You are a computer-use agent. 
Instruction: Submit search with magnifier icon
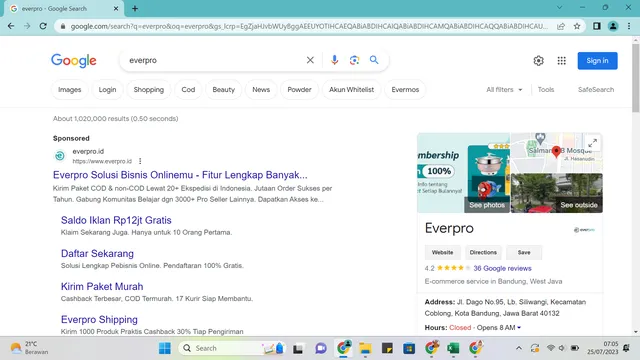pos(374,60)
